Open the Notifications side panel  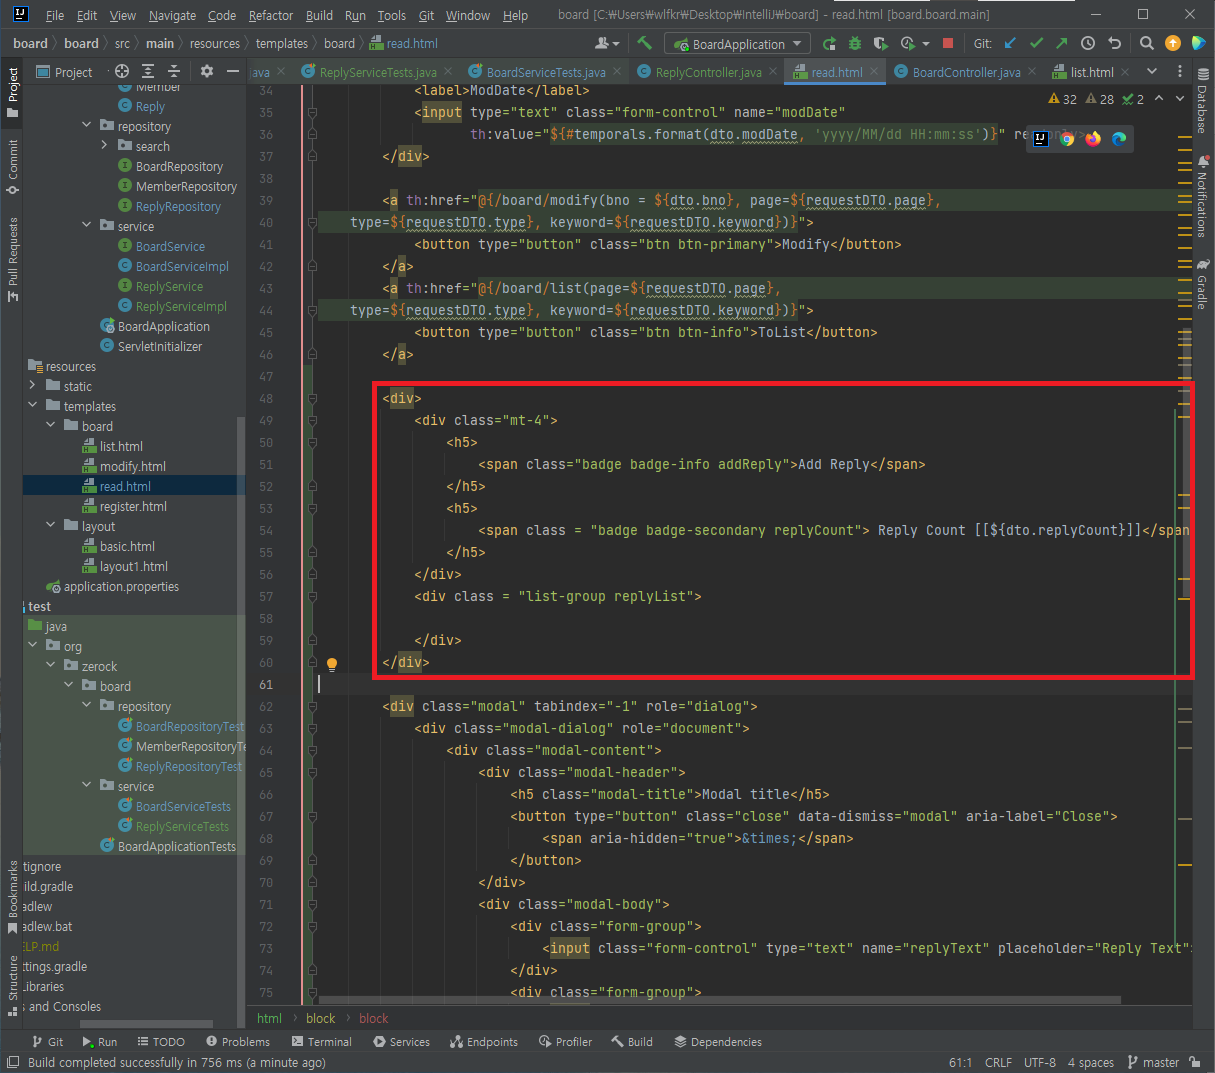(1203, 196)
